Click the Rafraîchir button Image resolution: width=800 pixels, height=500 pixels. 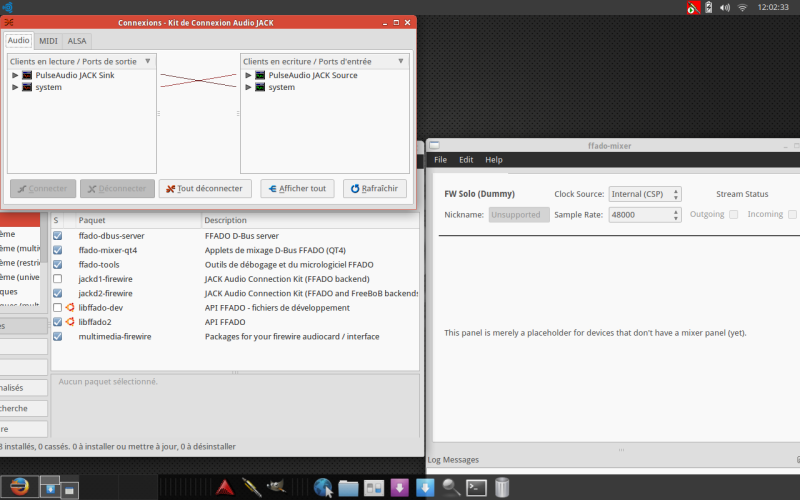tap(374, 188)
